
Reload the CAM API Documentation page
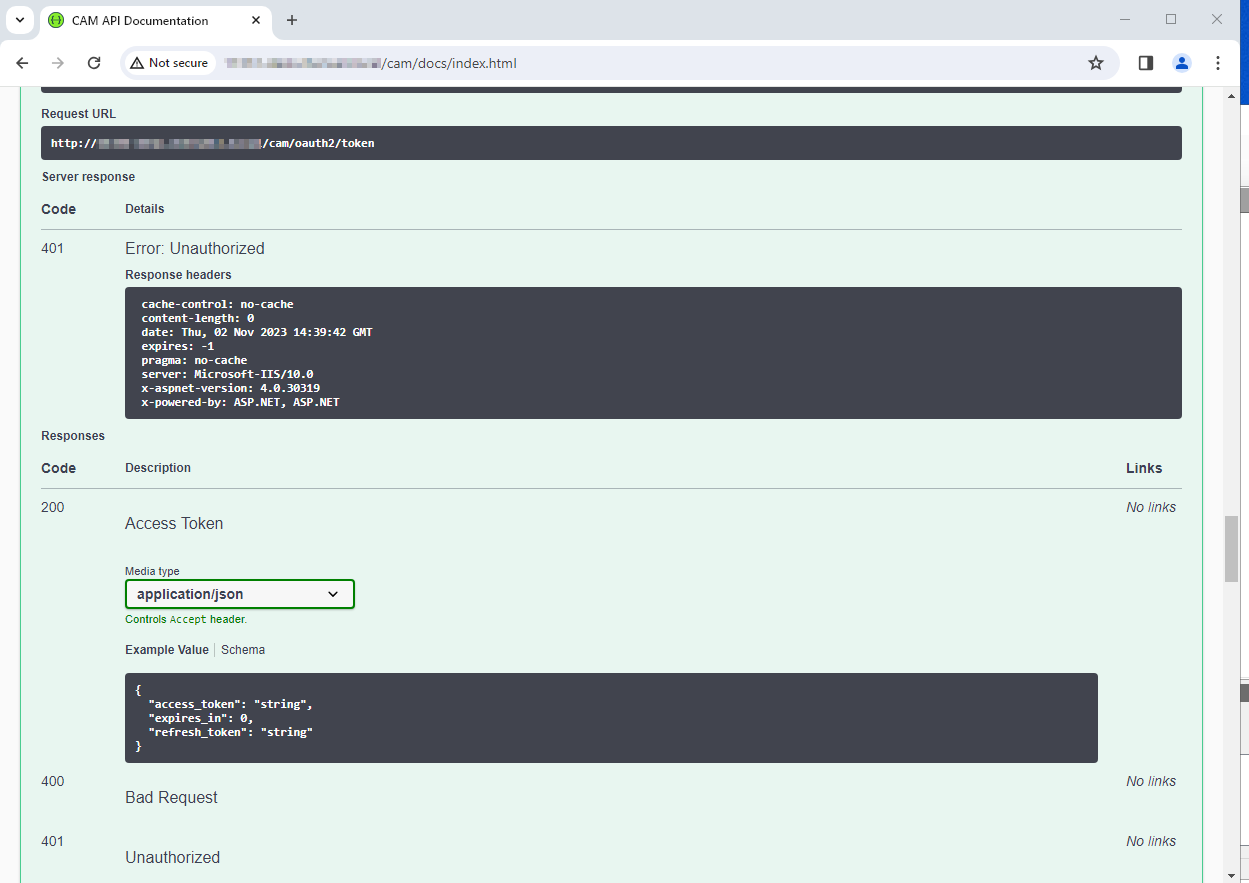click(94, 63)
